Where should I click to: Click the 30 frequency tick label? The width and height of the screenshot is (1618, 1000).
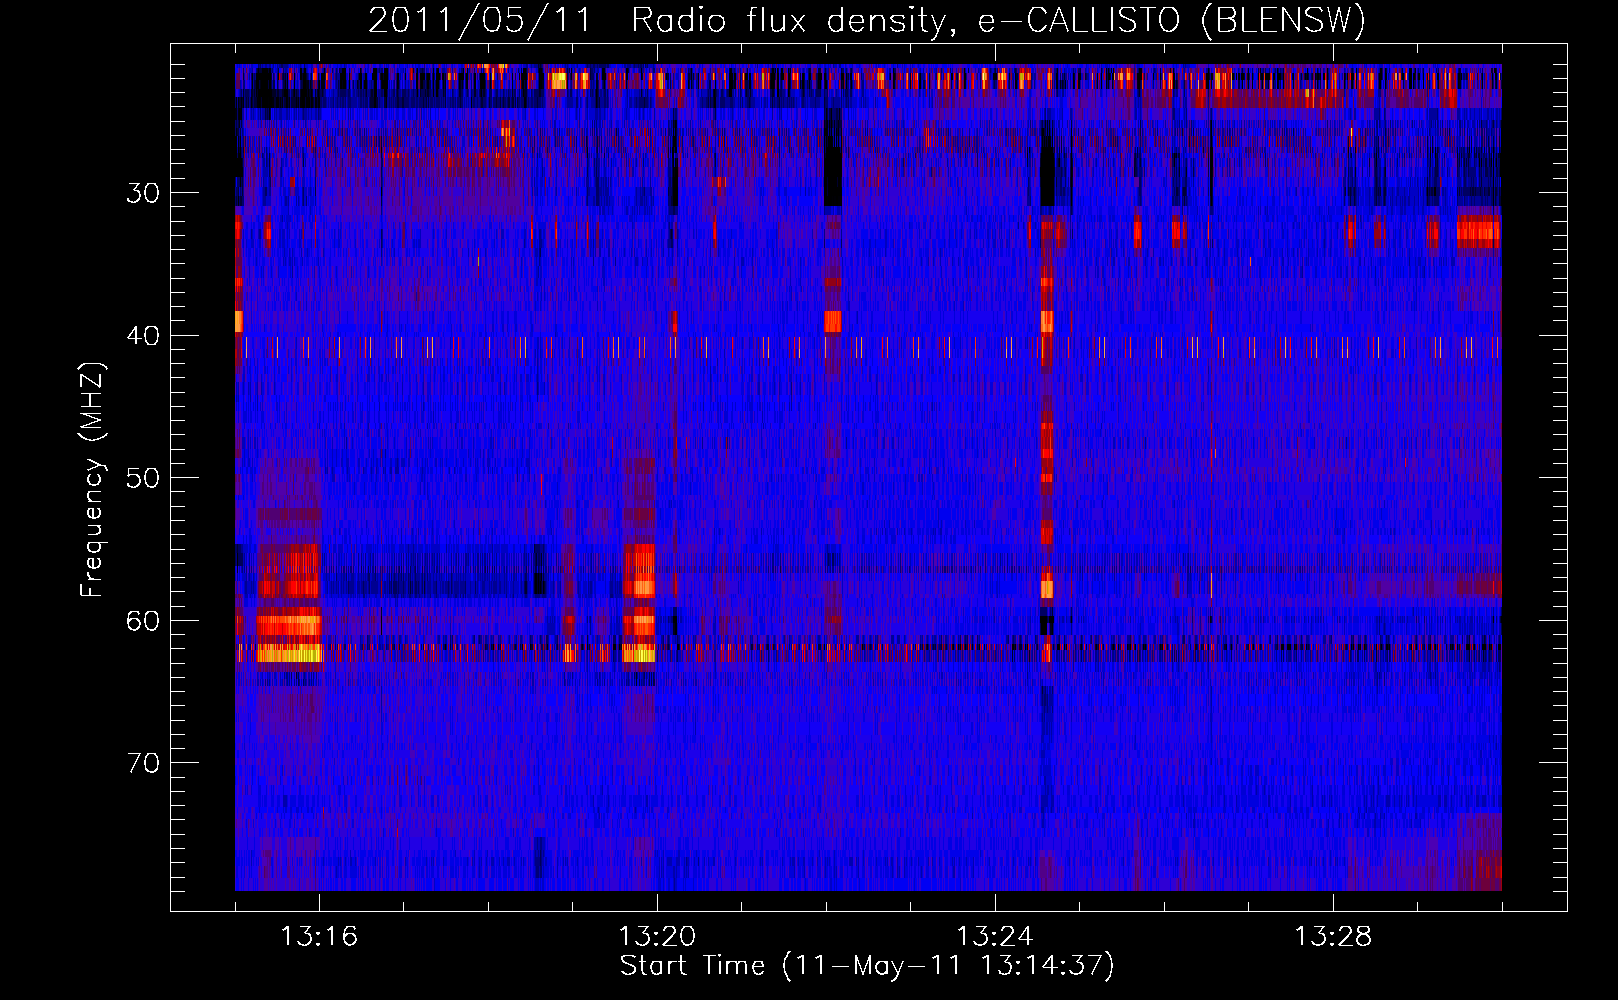143,193
